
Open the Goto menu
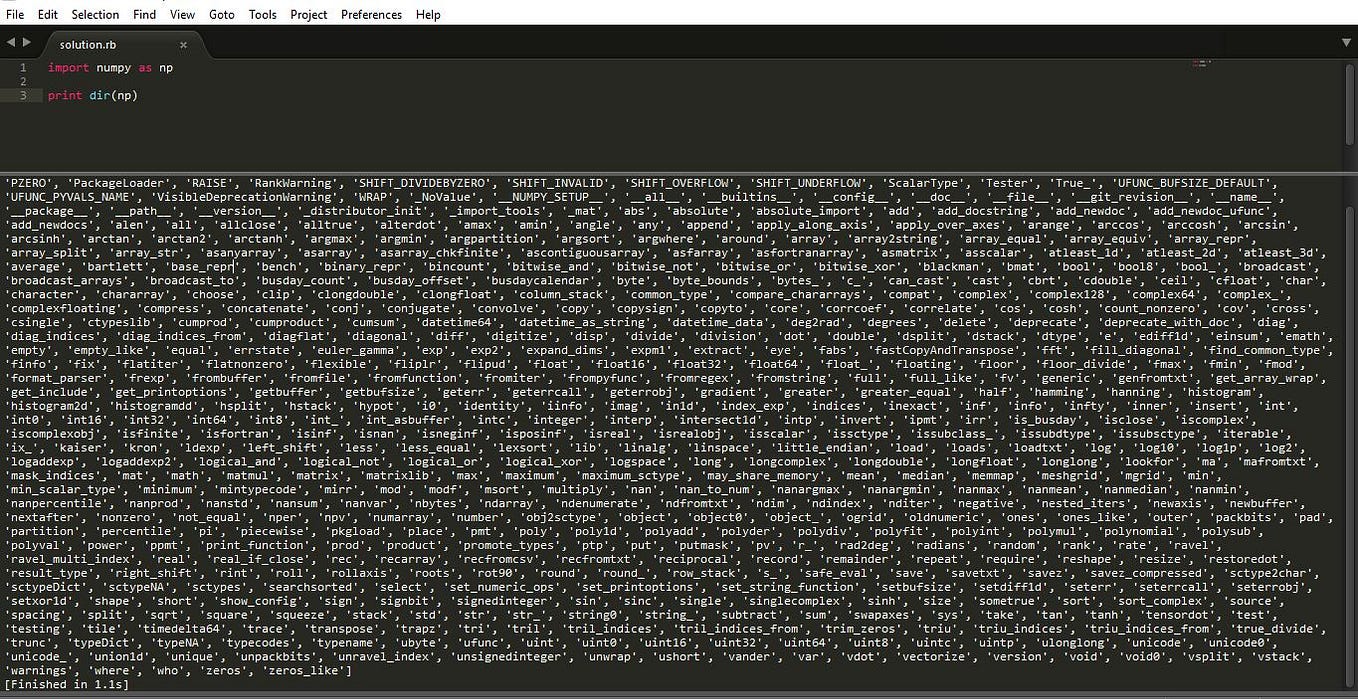221,14
